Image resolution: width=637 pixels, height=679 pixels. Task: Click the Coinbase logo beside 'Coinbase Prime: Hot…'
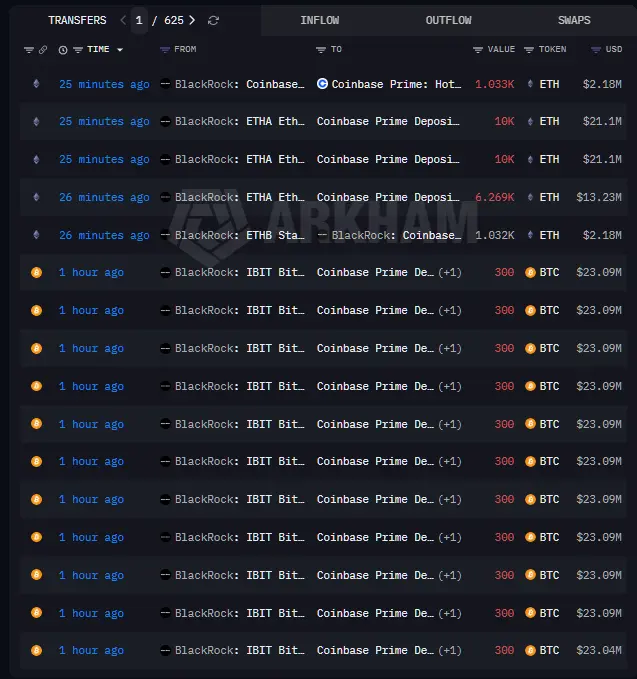(x=322, y=84)
